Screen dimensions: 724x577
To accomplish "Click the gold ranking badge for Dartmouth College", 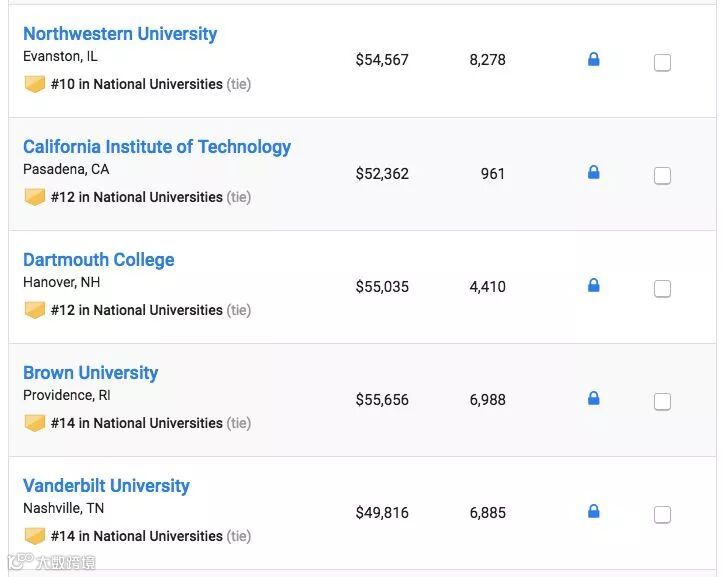I will coord(35,310).
